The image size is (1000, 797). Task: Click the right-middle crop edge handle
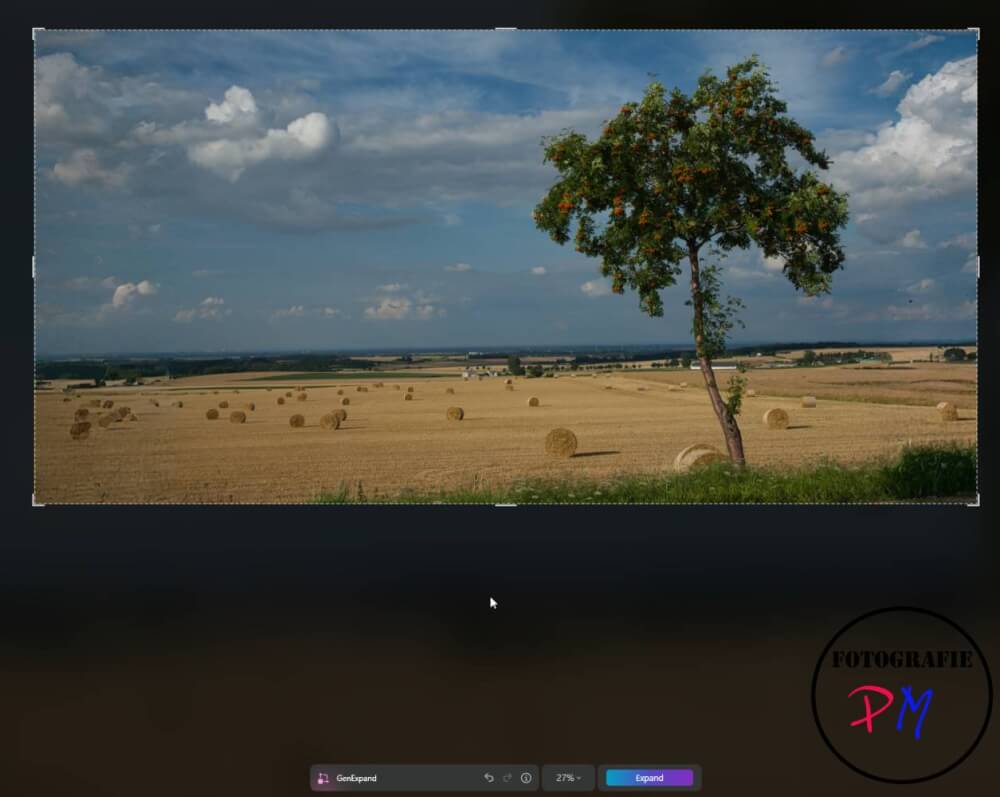point(978,267)
